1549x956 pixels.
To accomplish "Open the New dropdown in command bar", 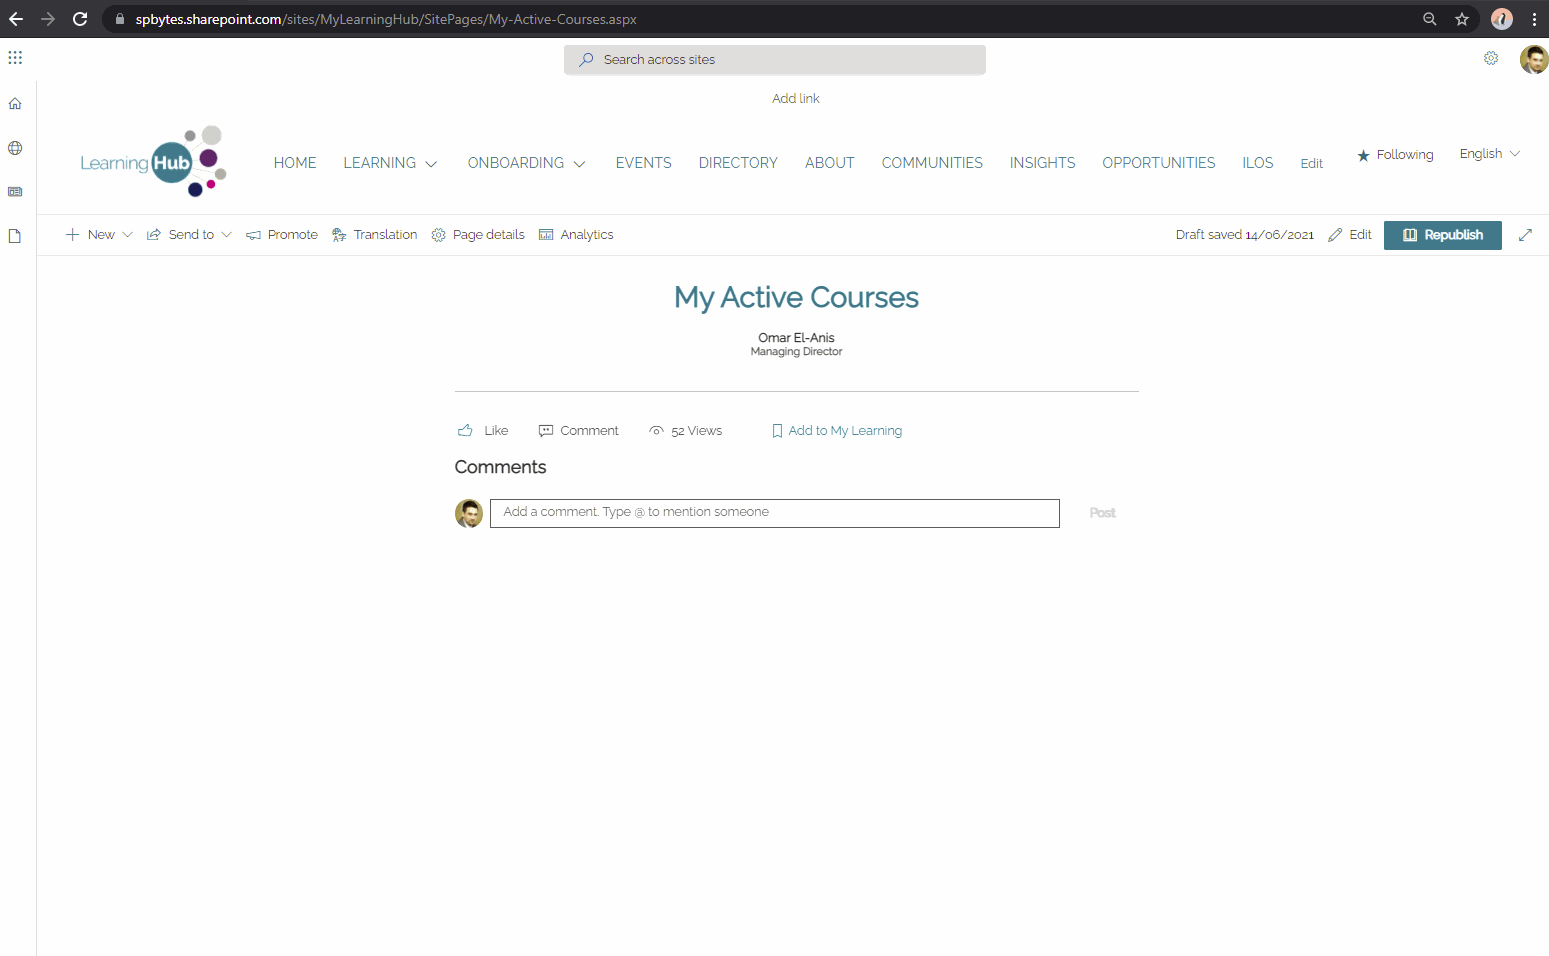I will [99, 235].
